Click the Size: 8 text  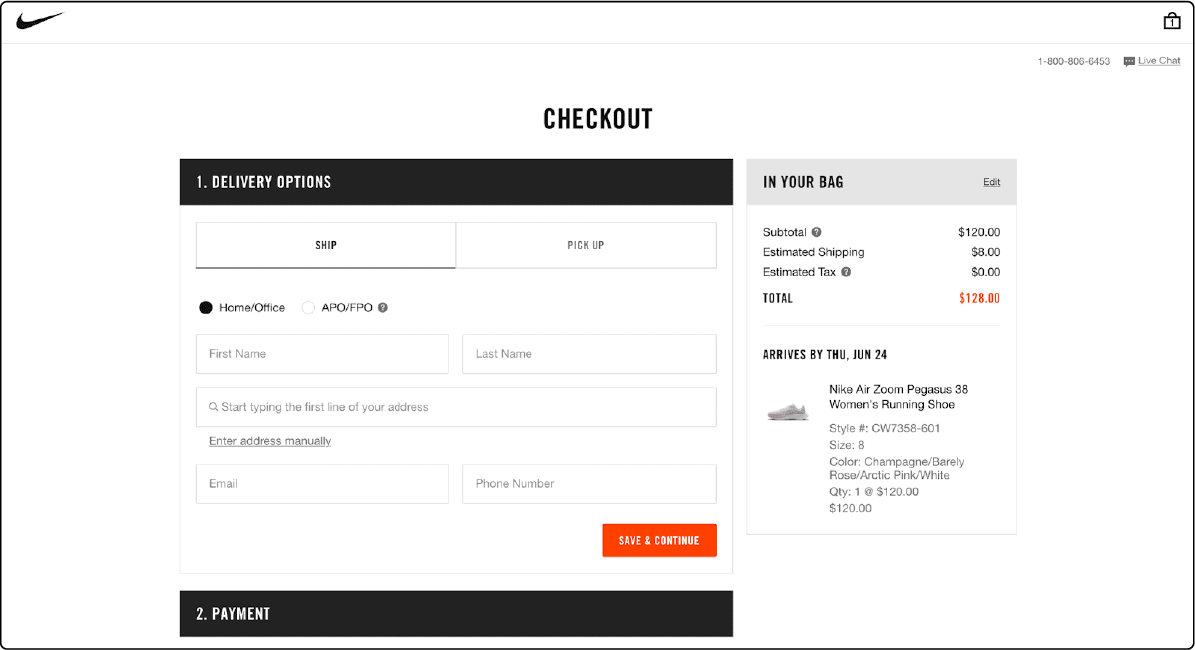tap(847, 445)
